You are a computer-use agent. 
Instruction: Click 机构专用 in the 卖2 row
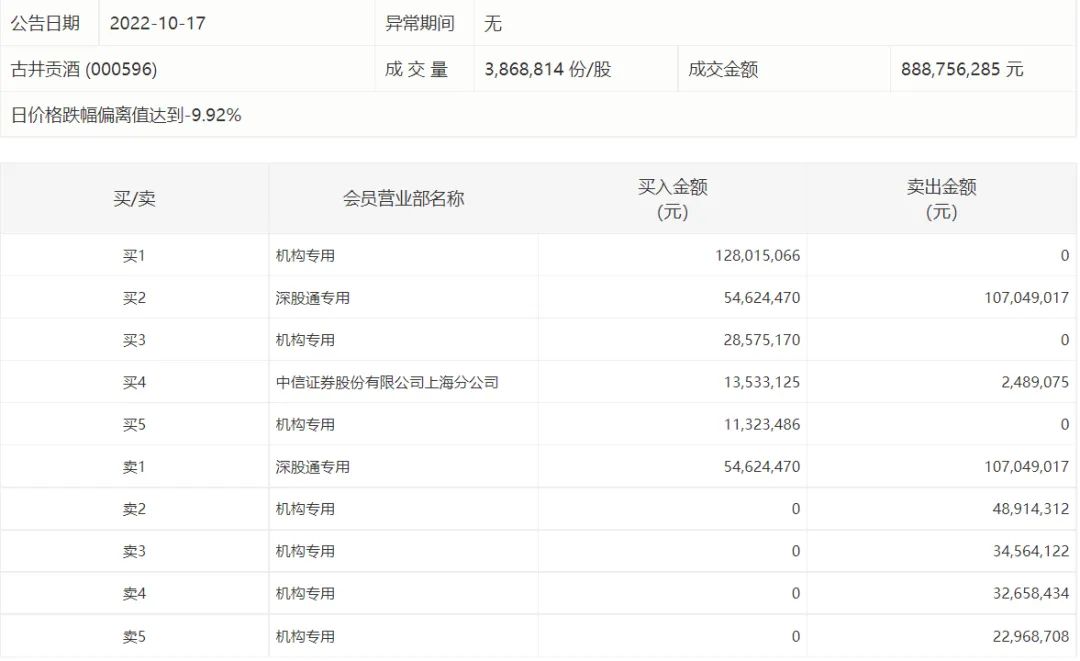305,509
